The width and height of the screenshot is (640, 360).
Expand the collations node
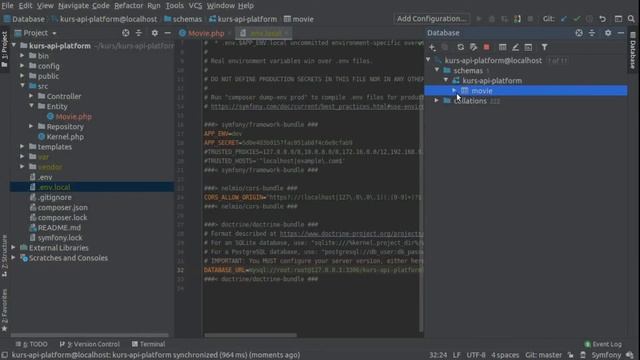(437, 100)
